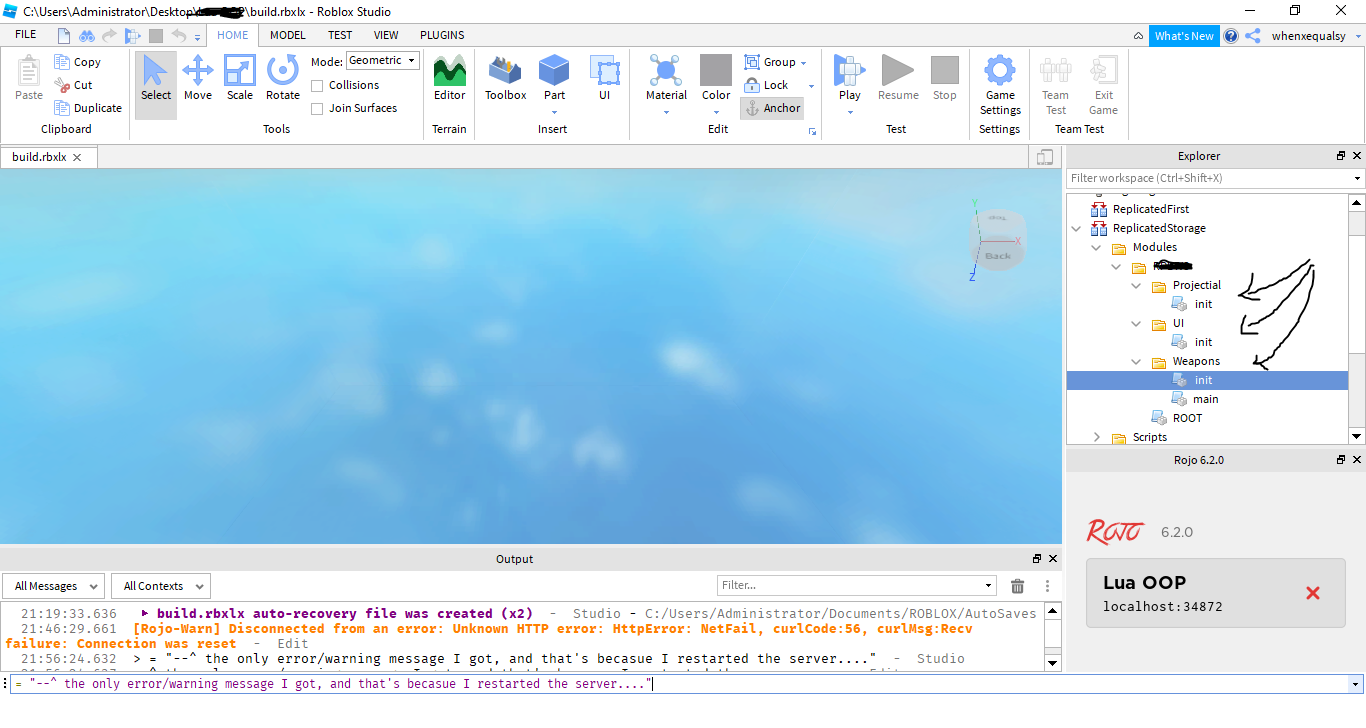Toggle the Anchor button
Viewport: 1366px width, 728px height.
point(772,108)
